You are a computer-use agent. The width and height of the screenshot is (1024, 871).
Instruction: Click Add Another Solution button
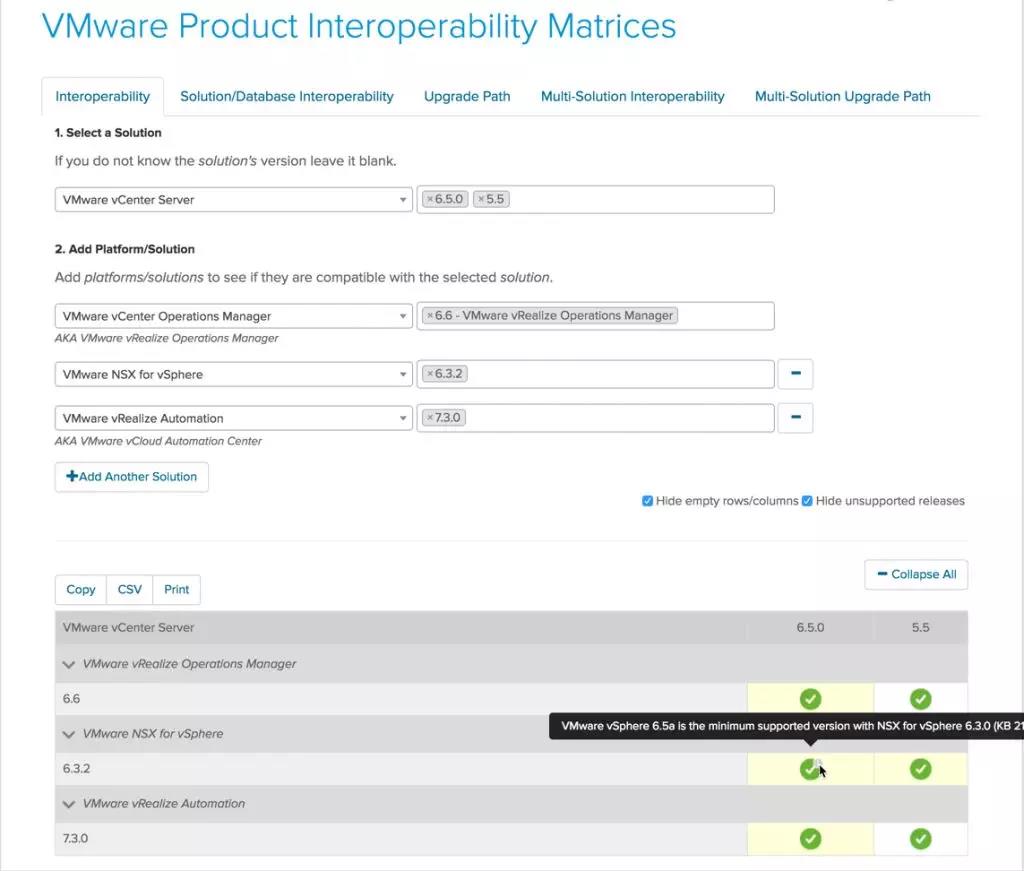(x=131, y=477)
